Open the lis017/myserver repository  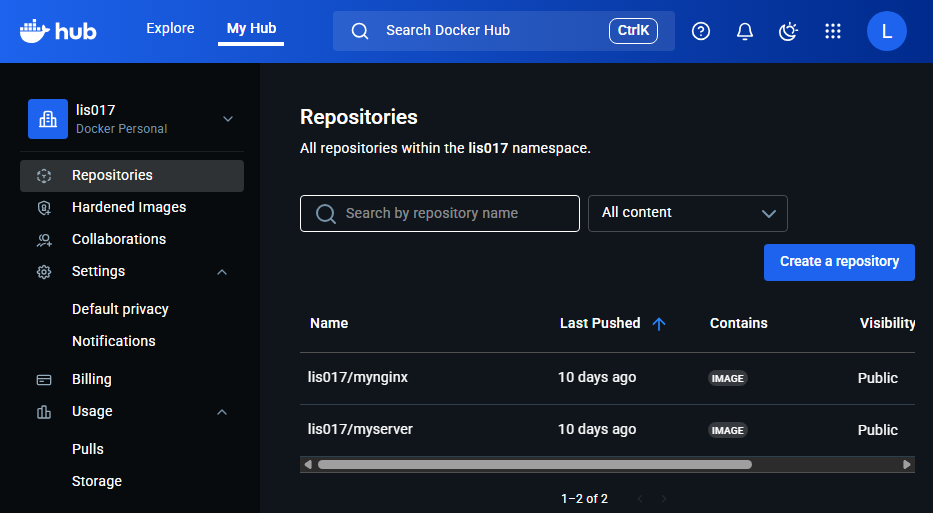click(360, 429)
